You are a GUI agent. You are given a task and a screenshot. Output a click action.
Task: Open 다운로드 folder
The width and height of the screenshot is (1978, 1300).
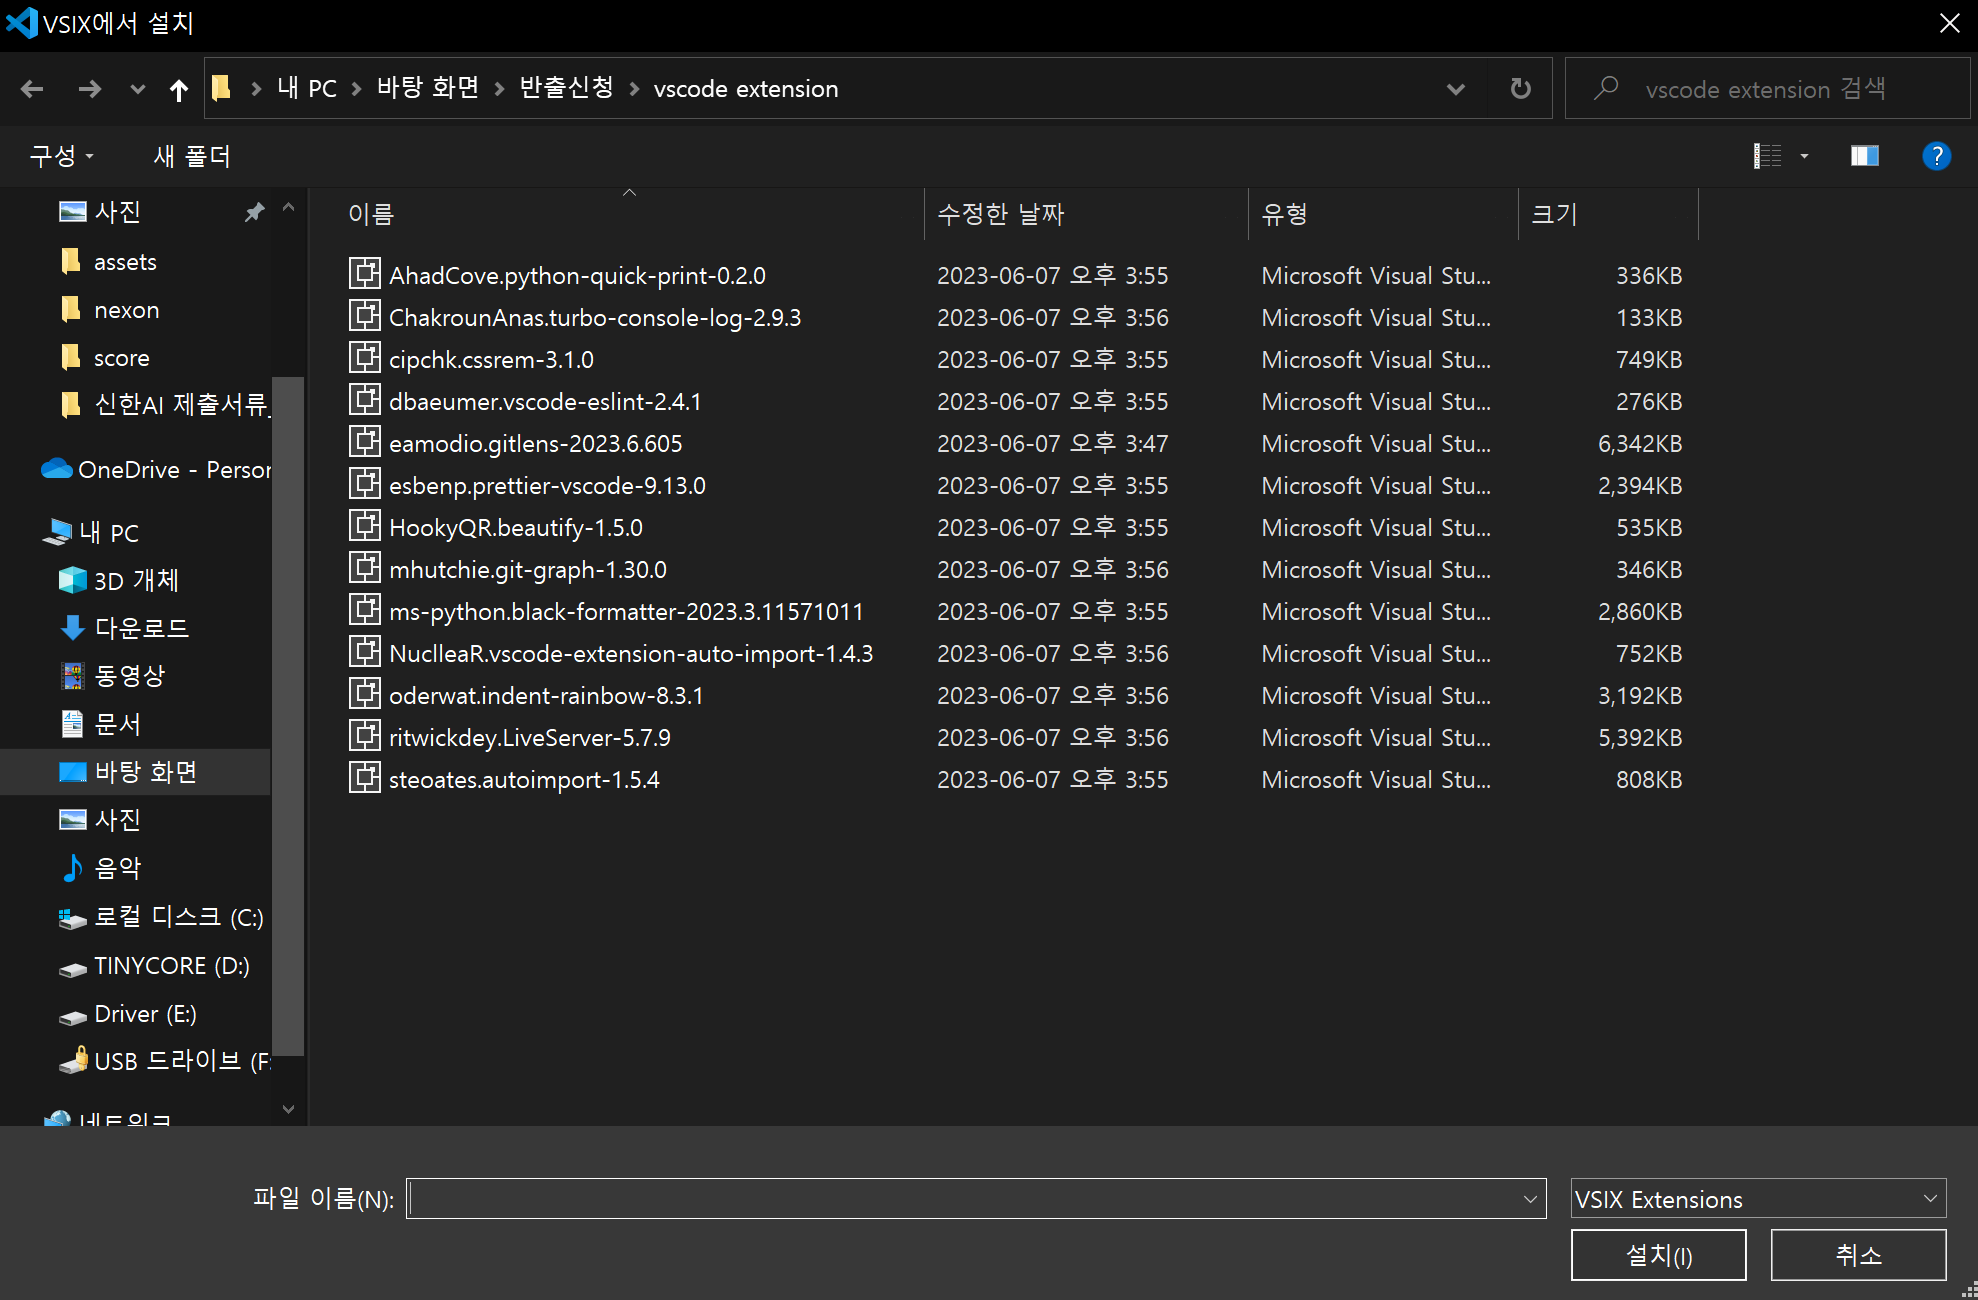pos(141,628)
